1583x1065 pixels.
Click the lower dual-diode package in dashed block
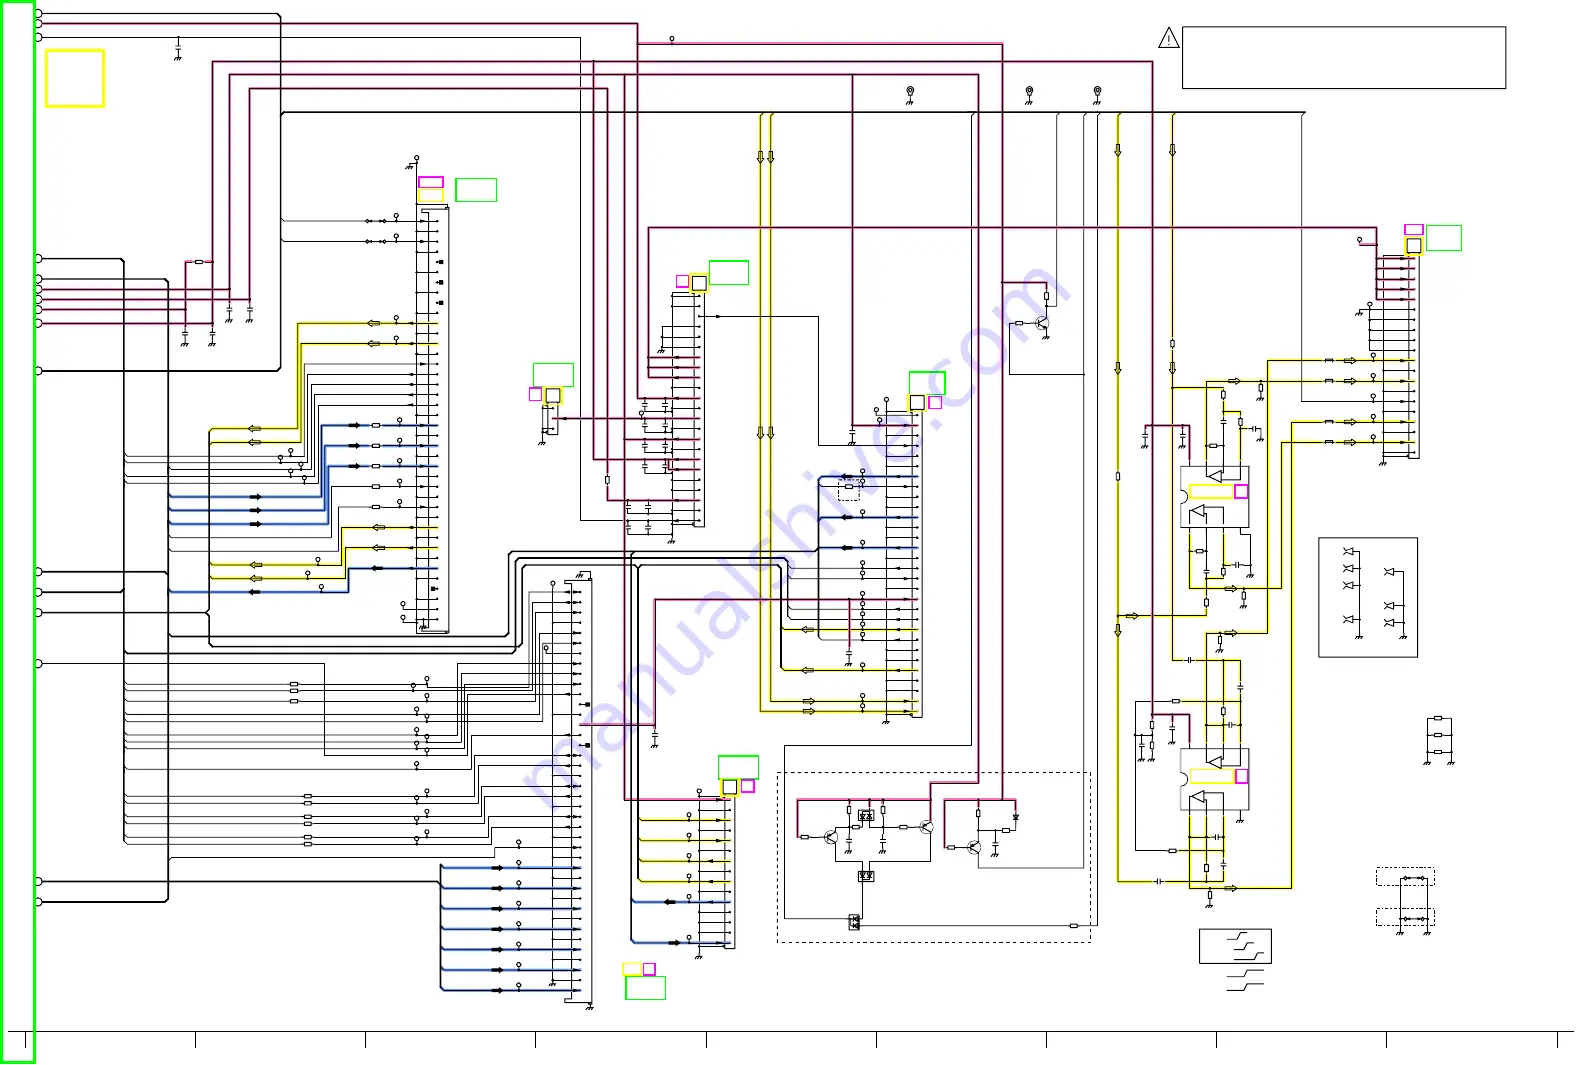[866, 876]
